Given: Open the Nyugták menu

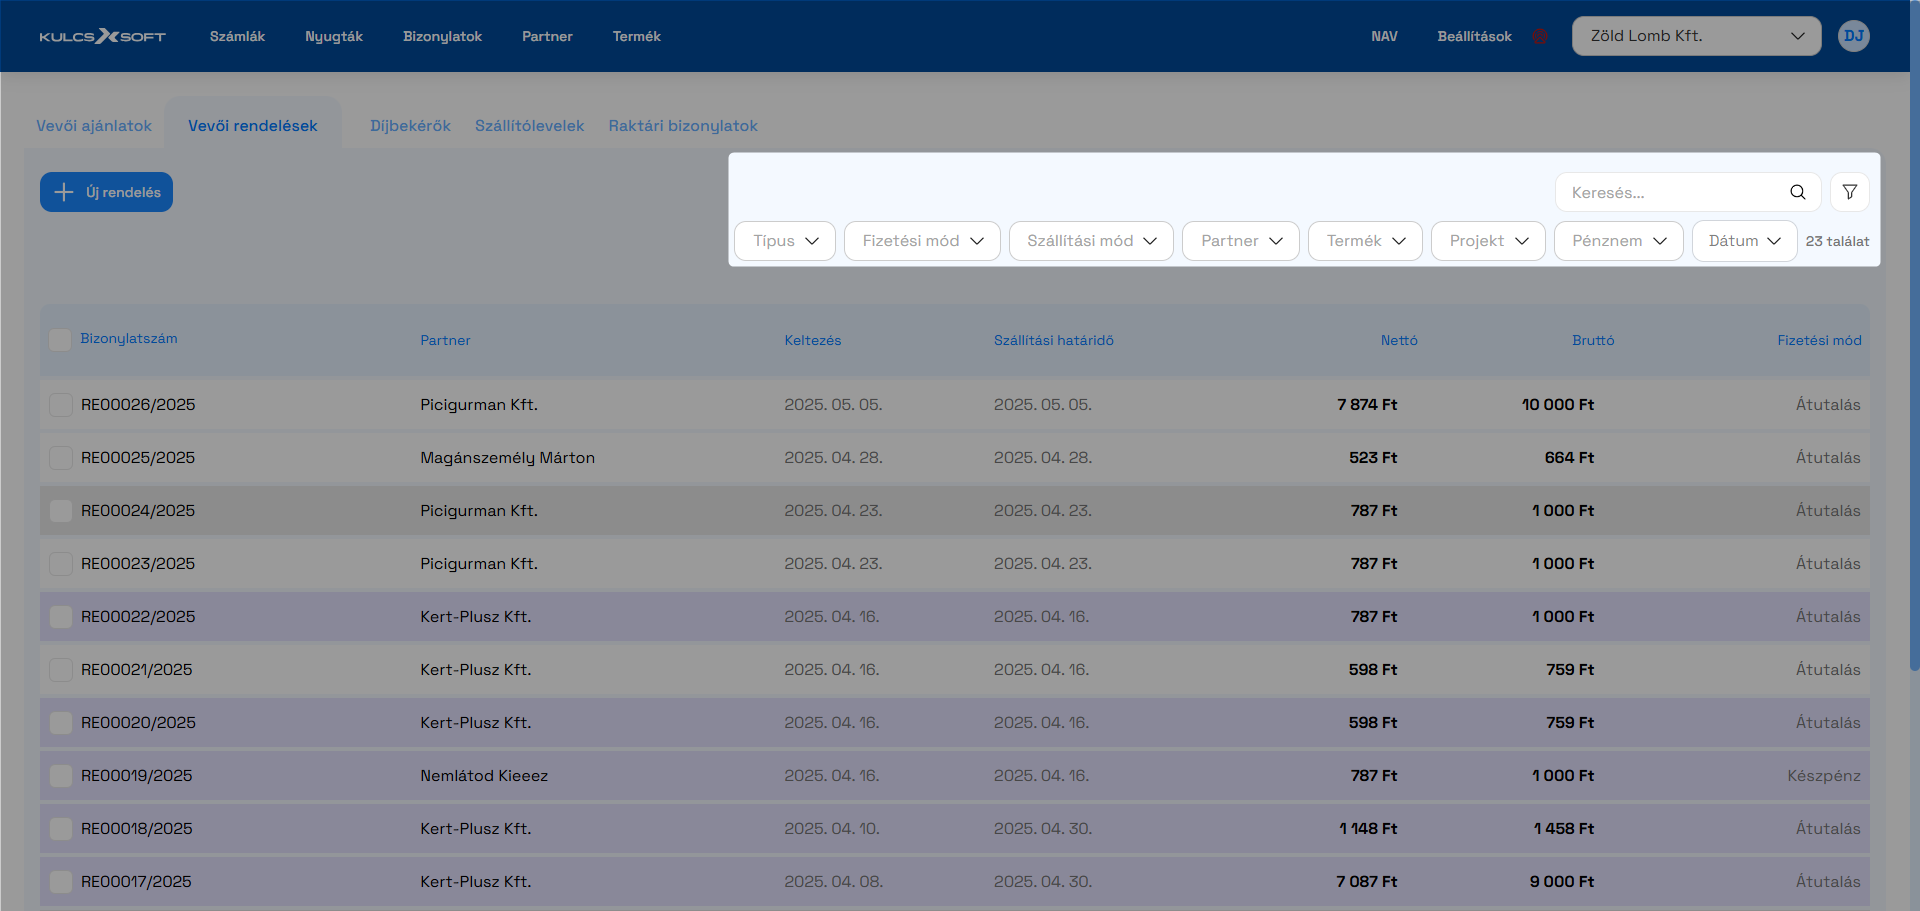Looking at the screenshot, I should point(334,36).
